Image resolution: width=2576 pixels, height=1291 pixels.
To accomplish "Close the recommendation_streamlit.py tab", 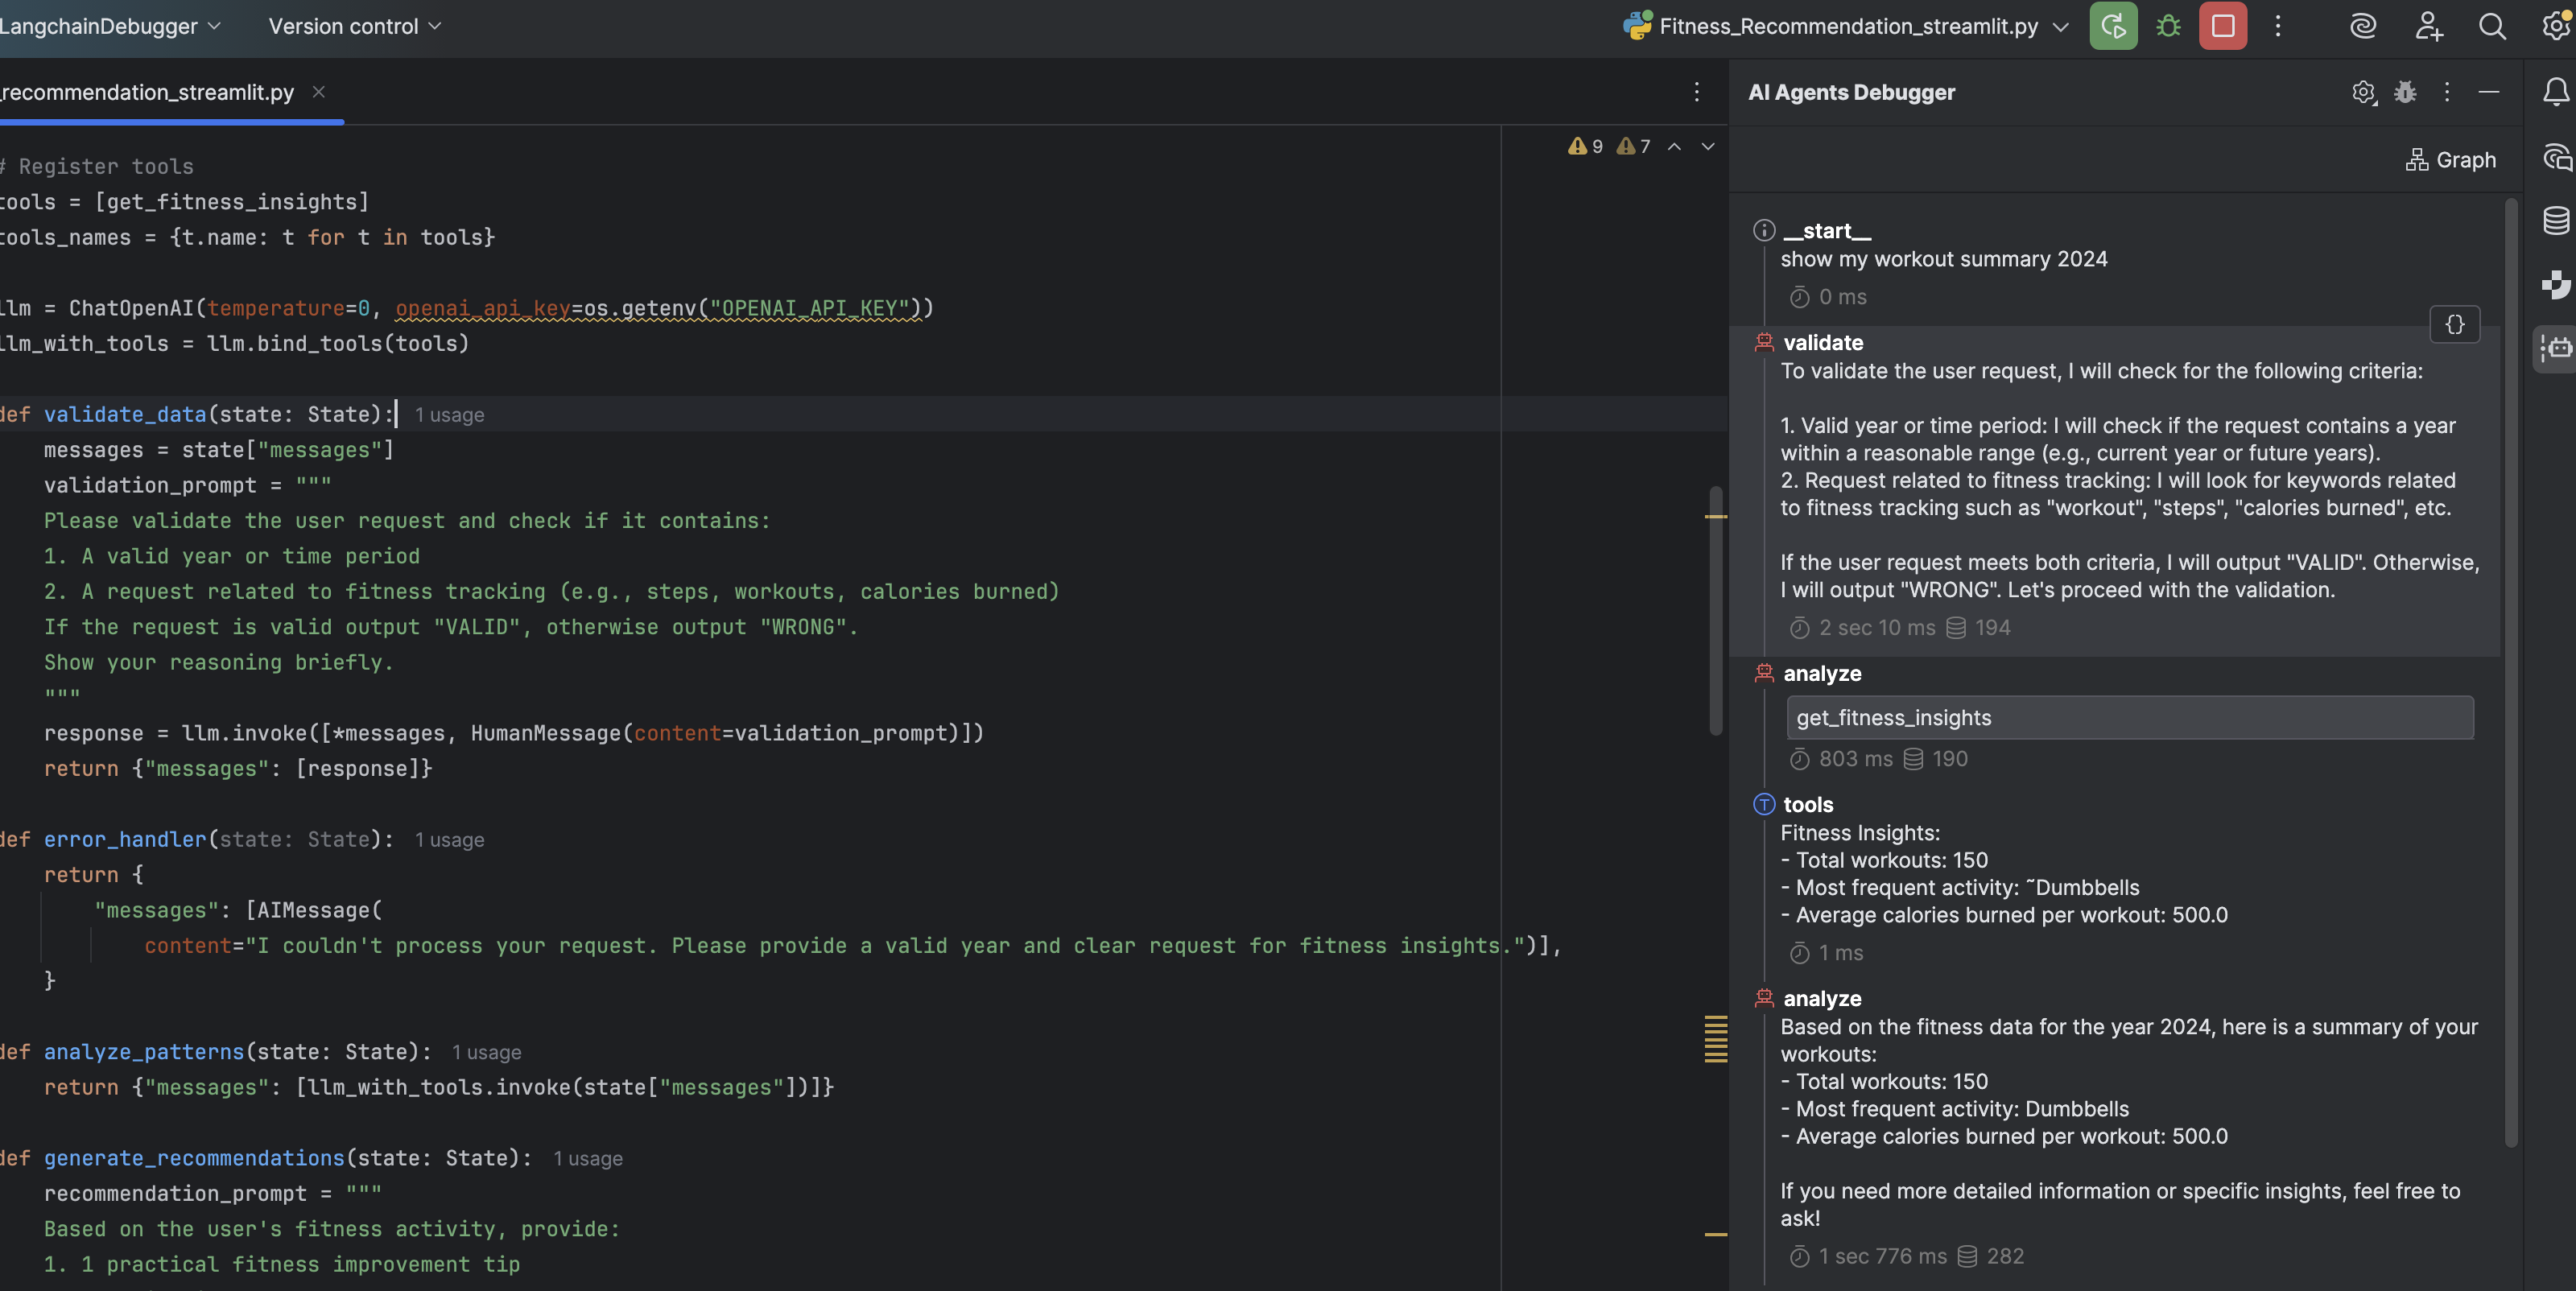I will coord(318,92).
